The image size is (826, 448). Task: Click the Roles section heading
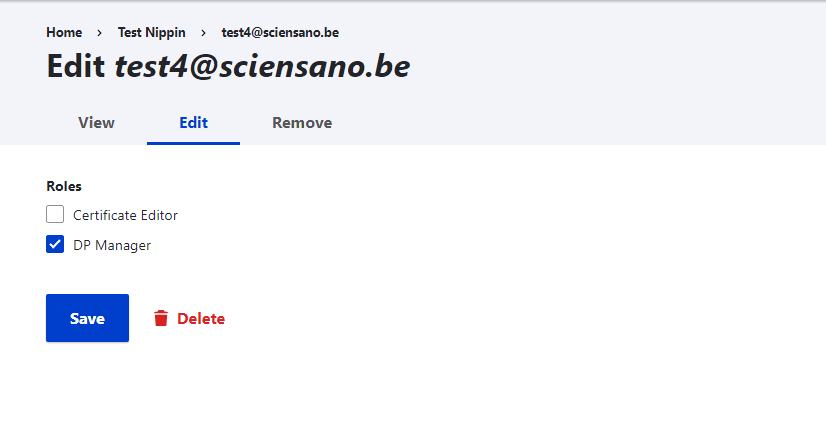click(64, 186)
